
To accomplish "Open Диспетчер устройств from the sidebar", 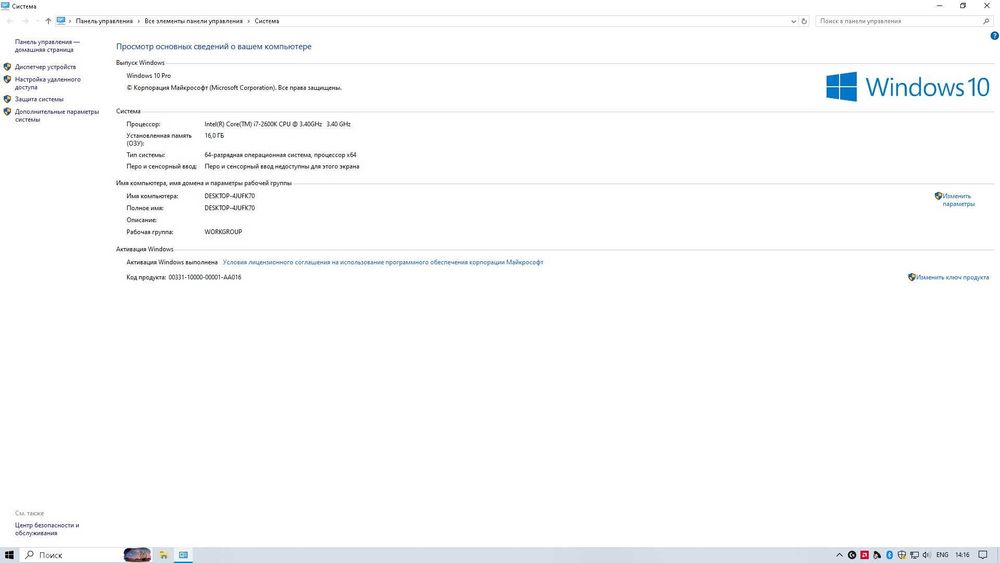I will click(x=45, y=67).
